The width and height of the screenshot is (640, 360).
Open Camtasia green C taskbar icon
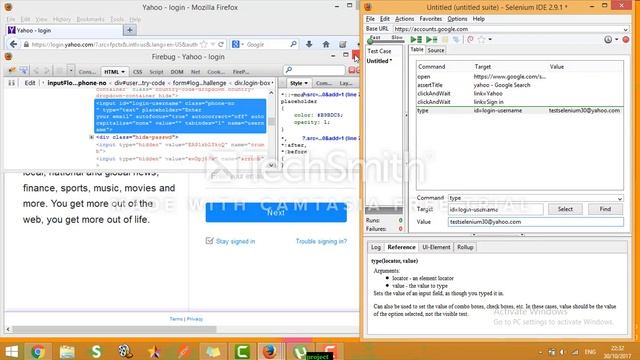pyautogui.click(x=242, y=351)
